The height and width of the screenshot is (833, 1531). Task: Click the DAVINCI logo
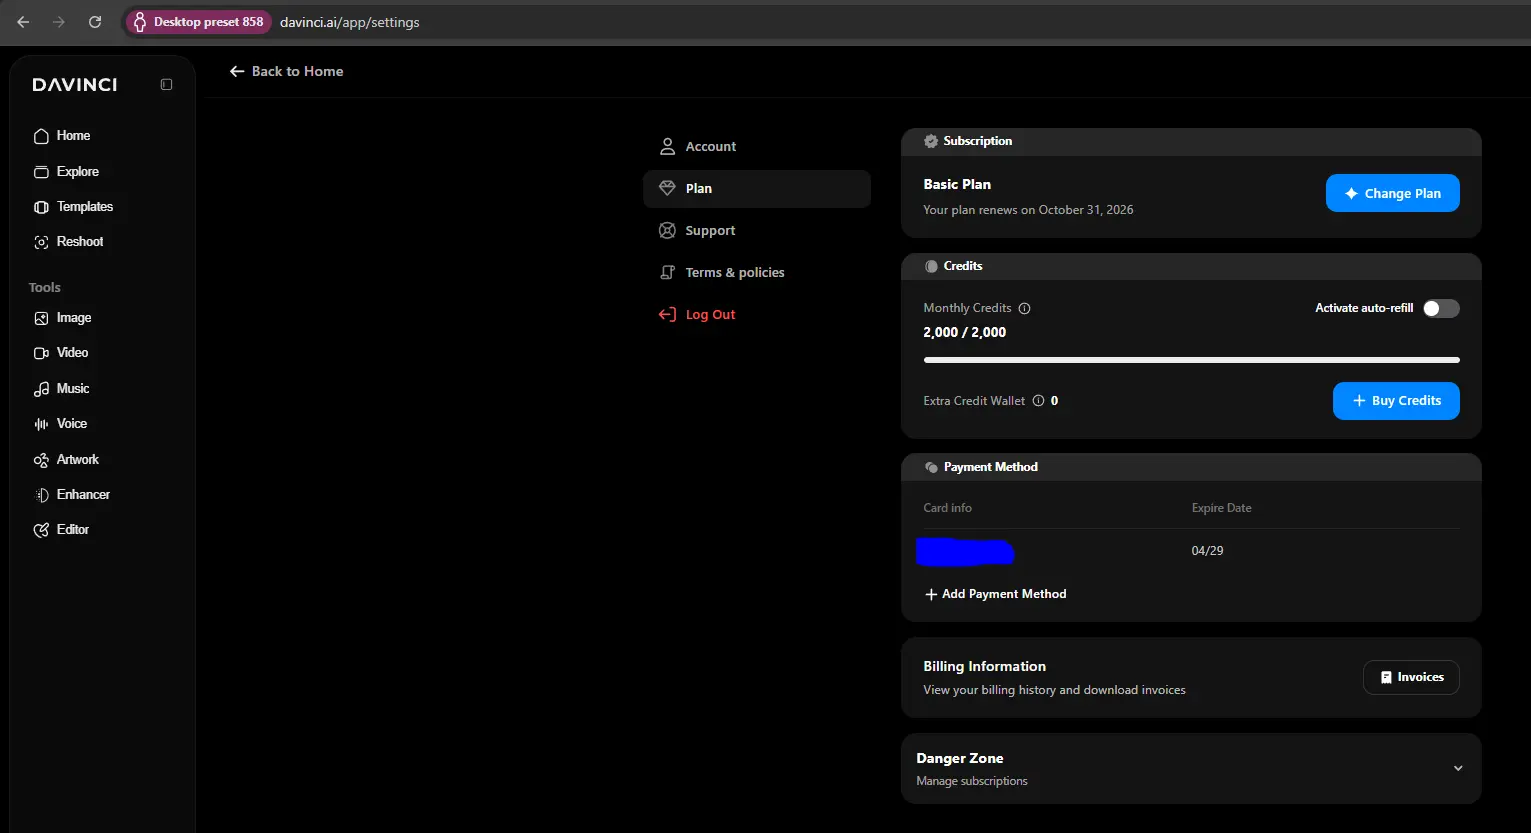pos(75,85)
